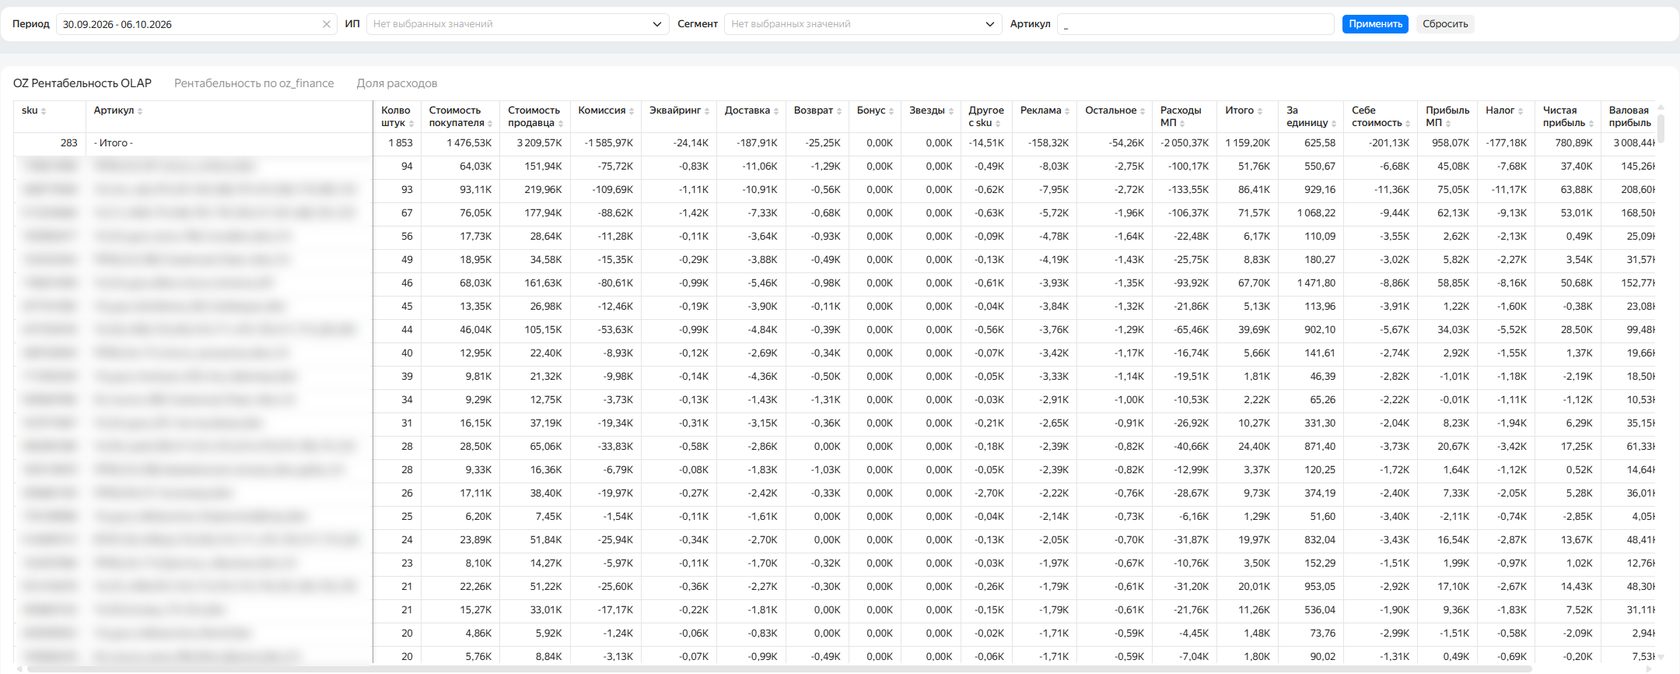Sort by Доставка column
Image resolution: width=1680 pixels, height=674 pixels.
[x=776, y=111]
